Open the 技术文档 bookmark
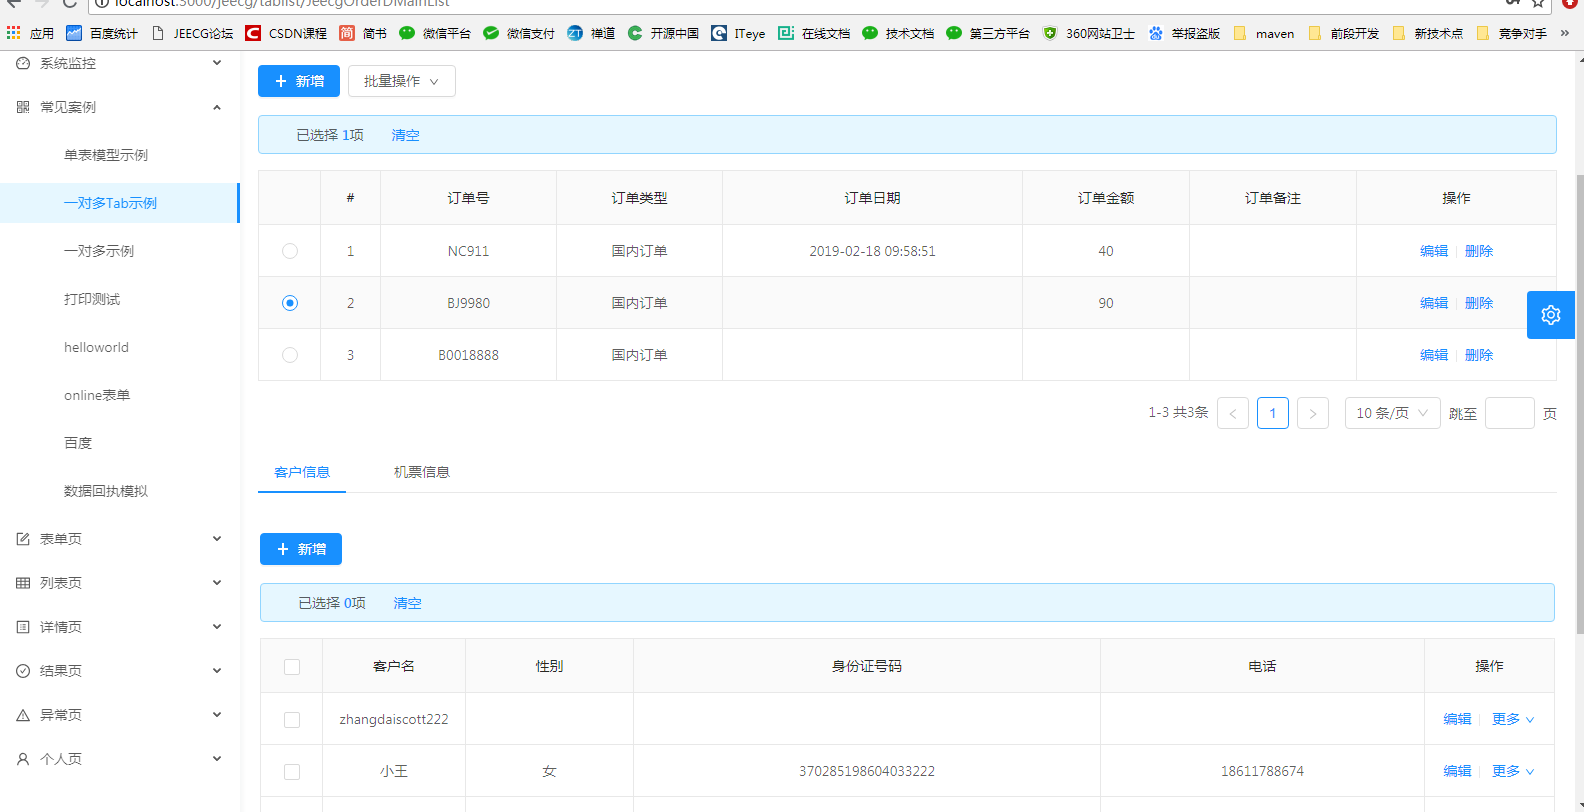1584x812 pixels. [898, 33]
